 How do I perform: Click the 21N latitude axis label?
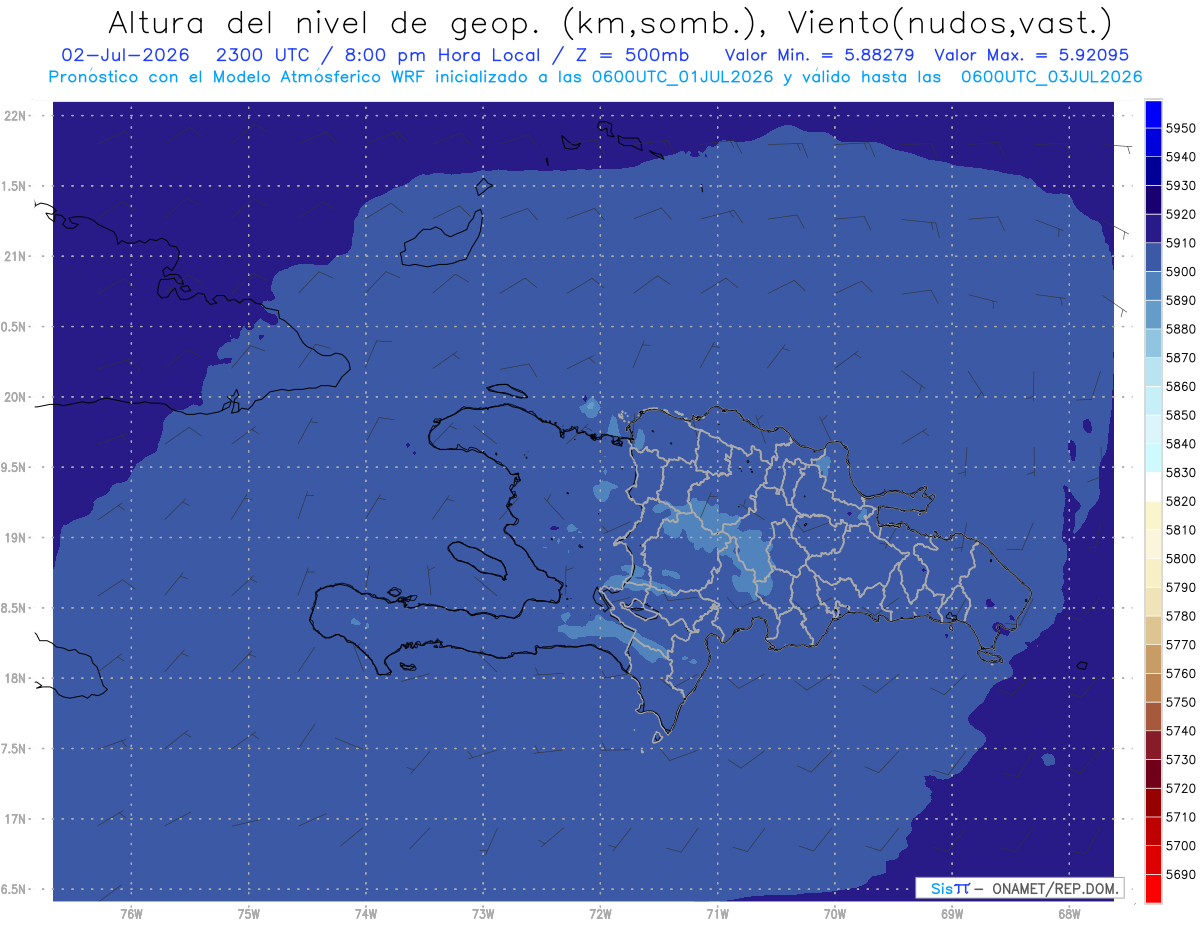(16, 256)
